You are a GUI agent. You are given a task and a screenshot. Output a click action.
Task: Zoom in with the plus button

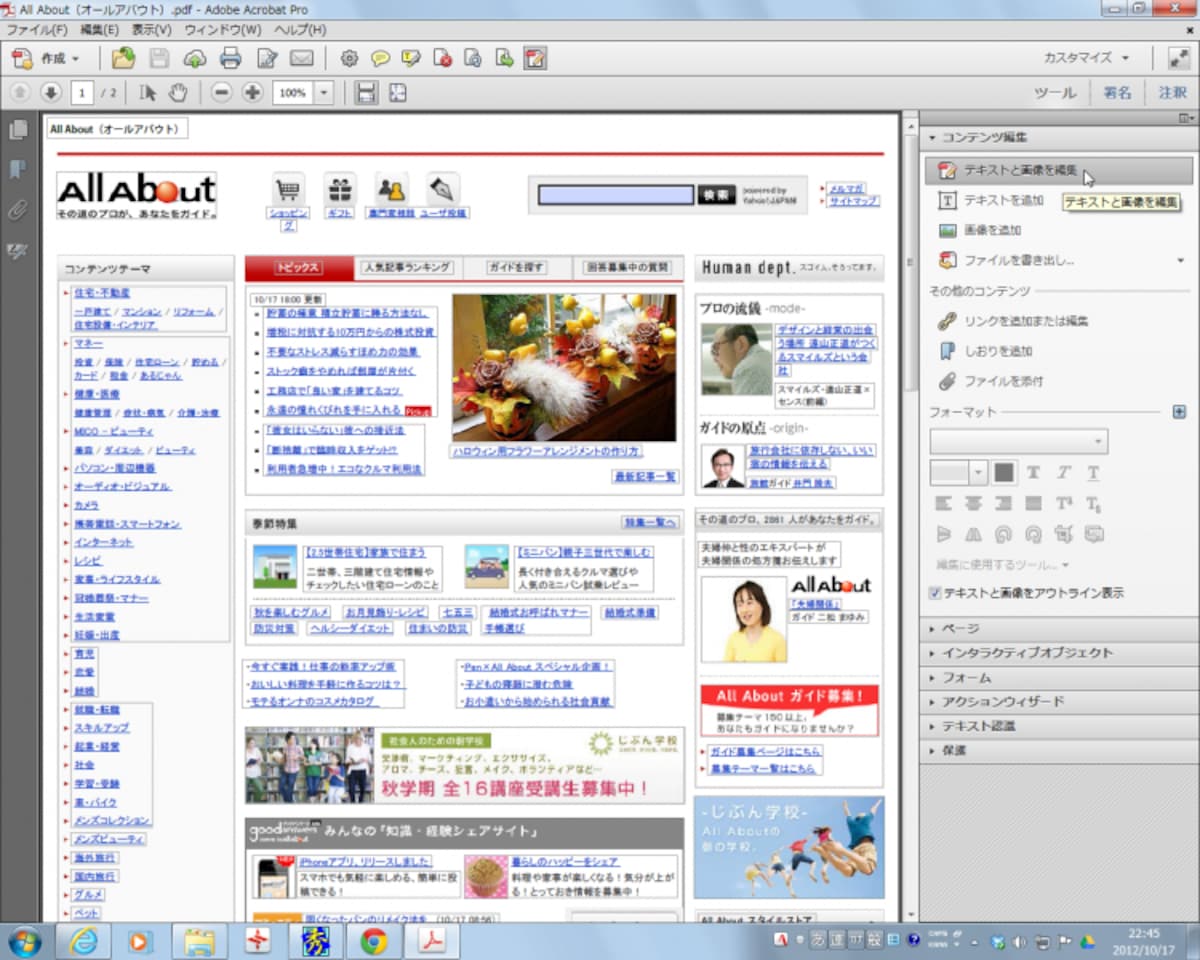click(252, 92)
